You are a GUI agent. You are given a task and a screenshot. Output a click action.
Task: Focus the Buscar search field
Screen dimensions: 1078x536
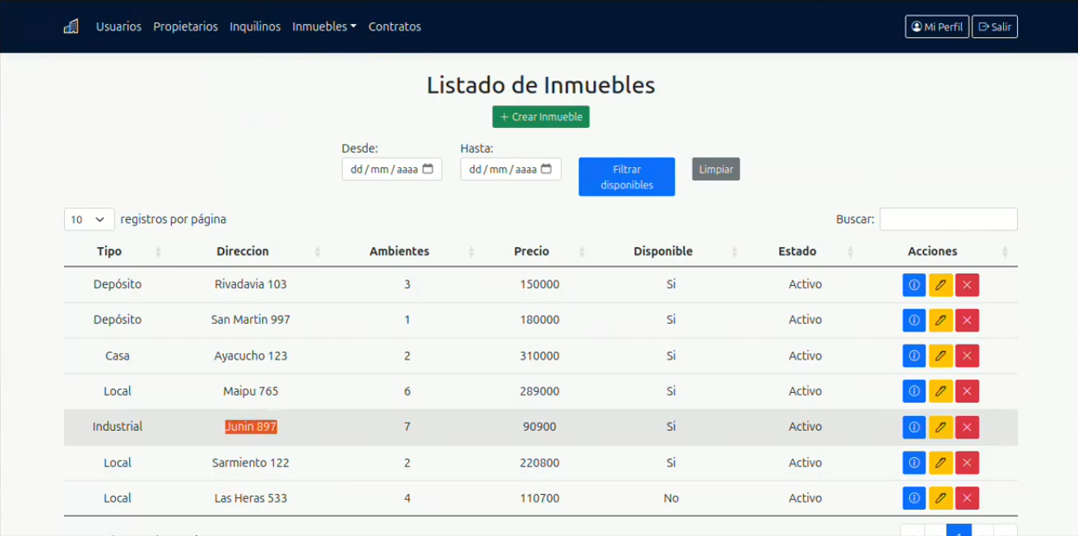[x=949, y=219]
